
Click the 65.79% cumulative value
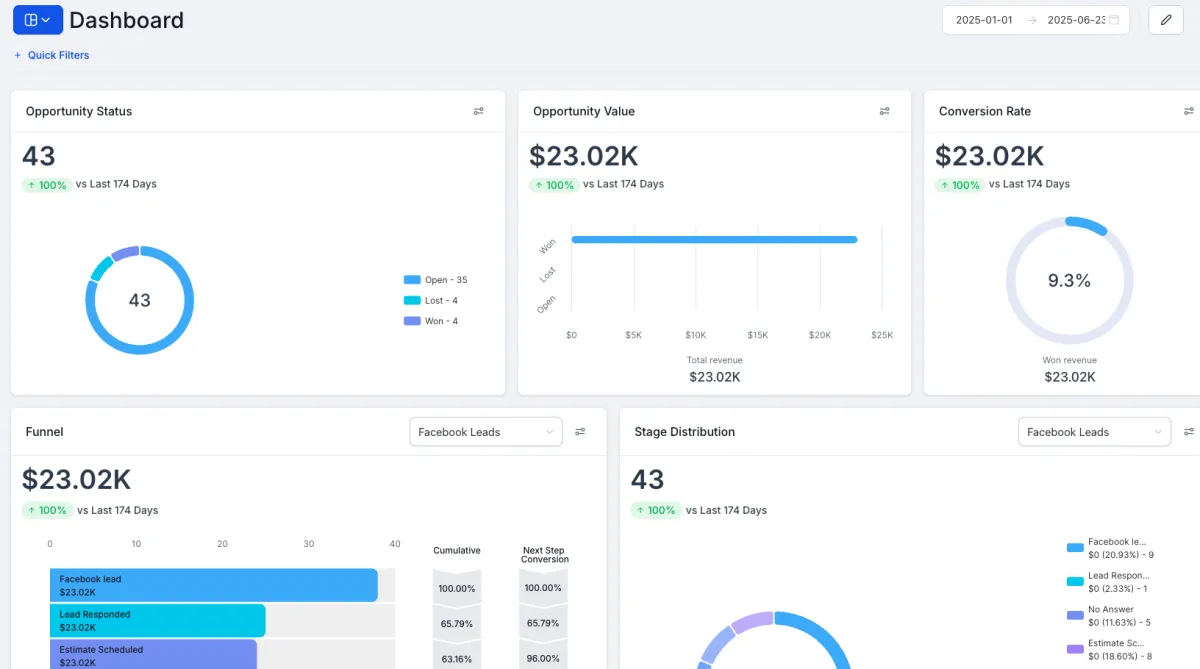[x=457, y=623]
